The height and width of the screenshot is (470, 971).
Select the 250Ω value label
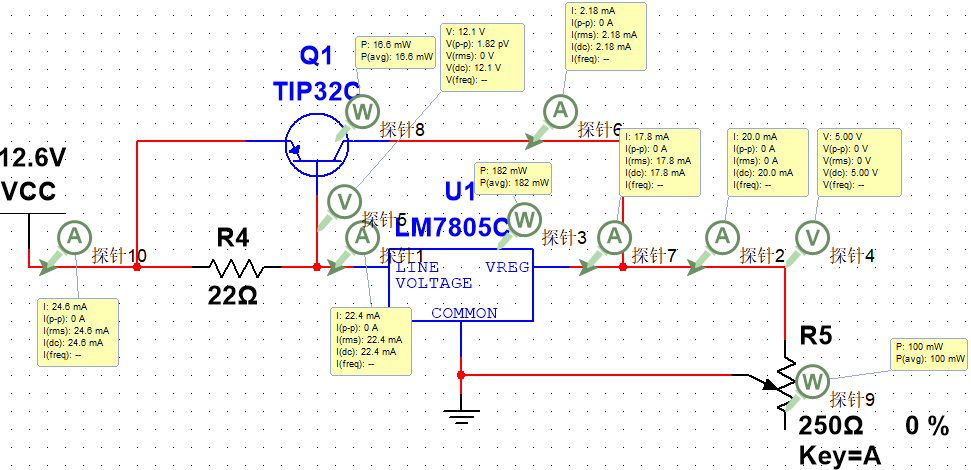pyautogui.click(x=830, y=426)
